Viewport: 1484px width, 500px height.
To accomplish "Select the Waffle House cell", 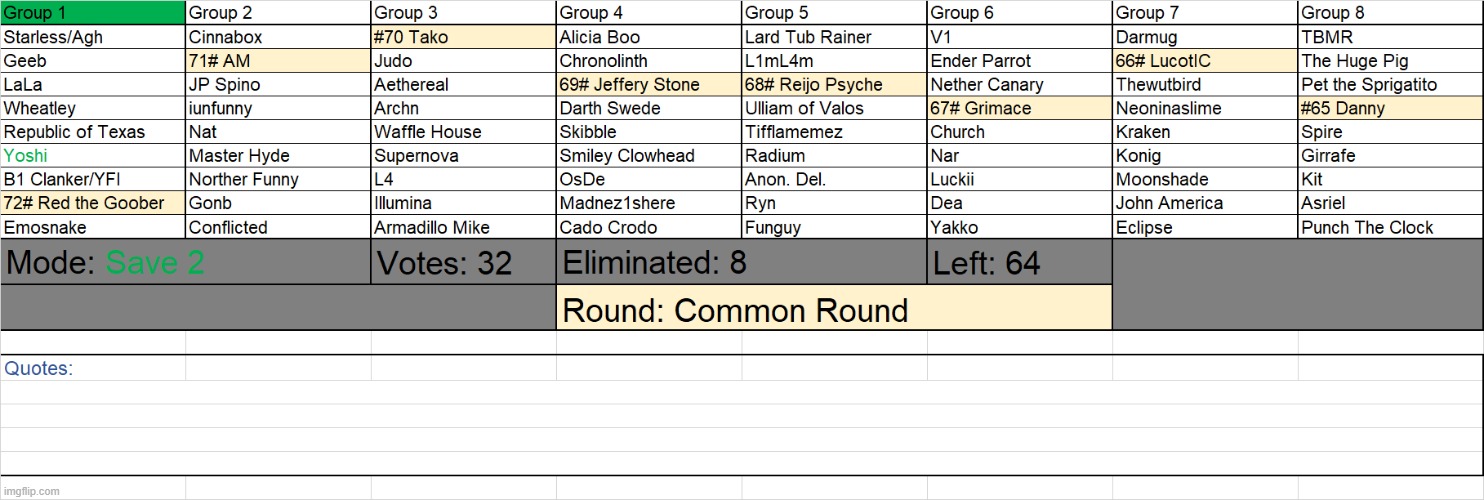I will click(464, 132).
